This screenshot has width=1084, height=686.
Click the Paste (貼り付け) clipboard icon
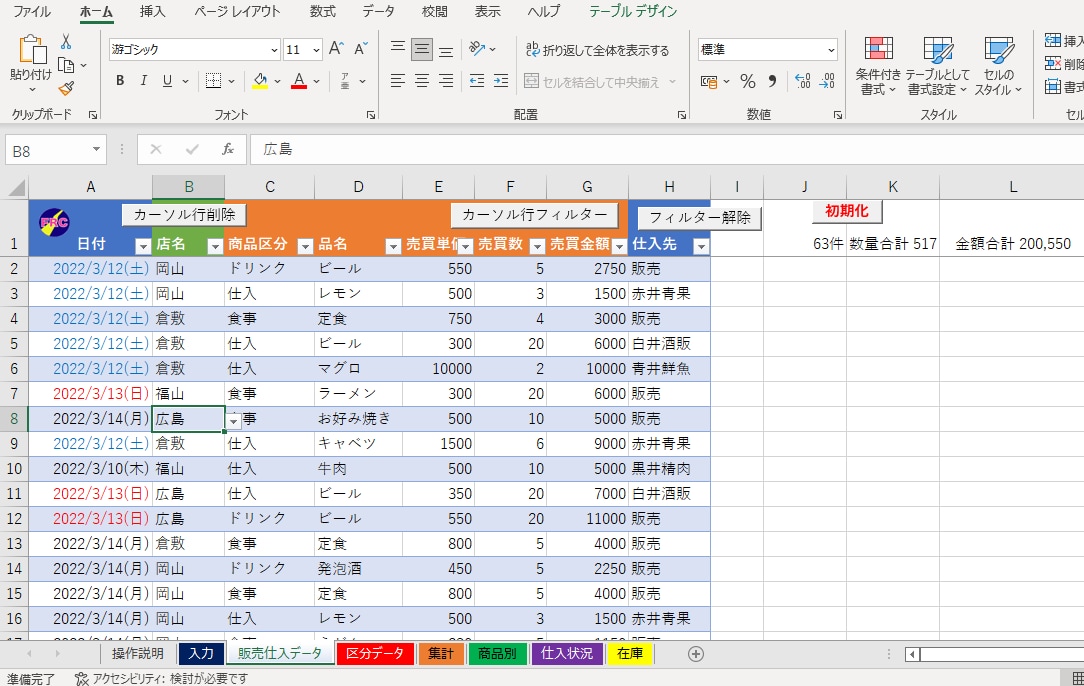coord(32,50)
